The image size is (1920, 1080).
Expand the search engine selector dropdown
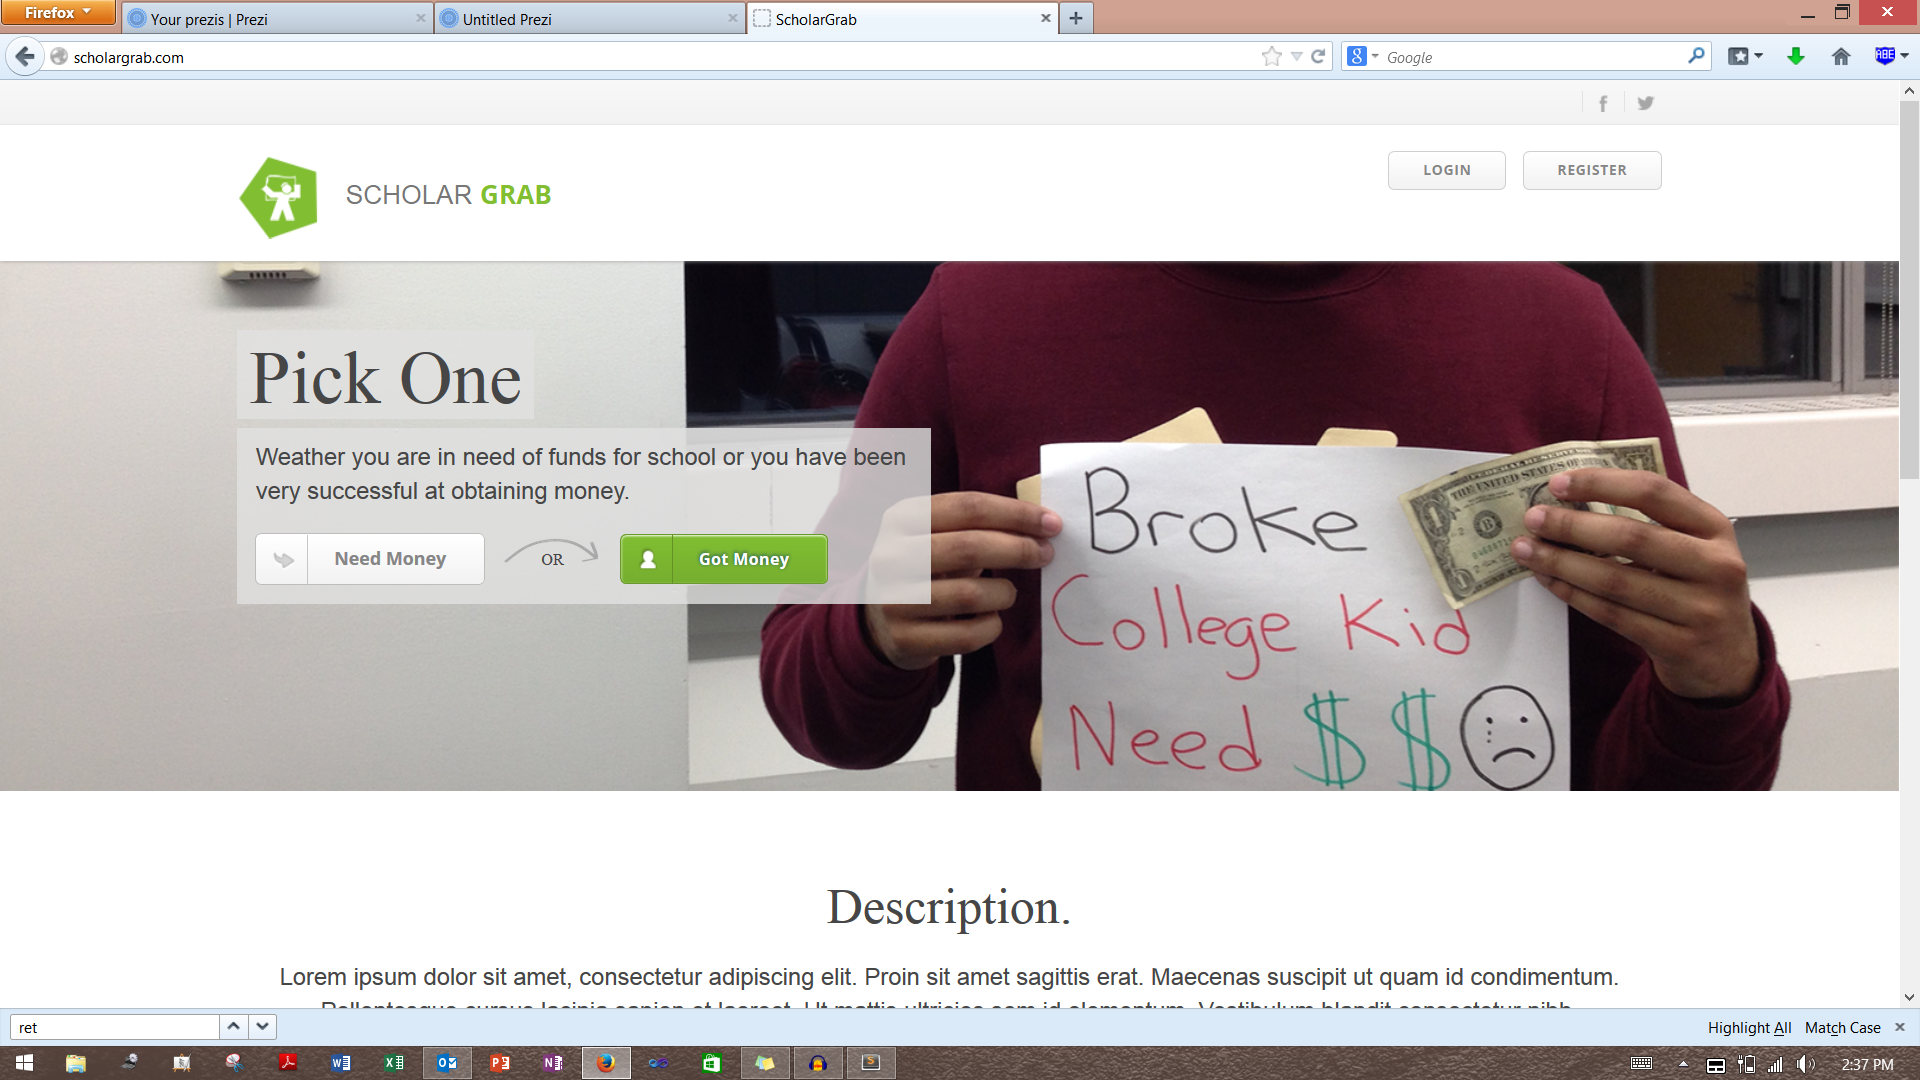[1362, 57]
